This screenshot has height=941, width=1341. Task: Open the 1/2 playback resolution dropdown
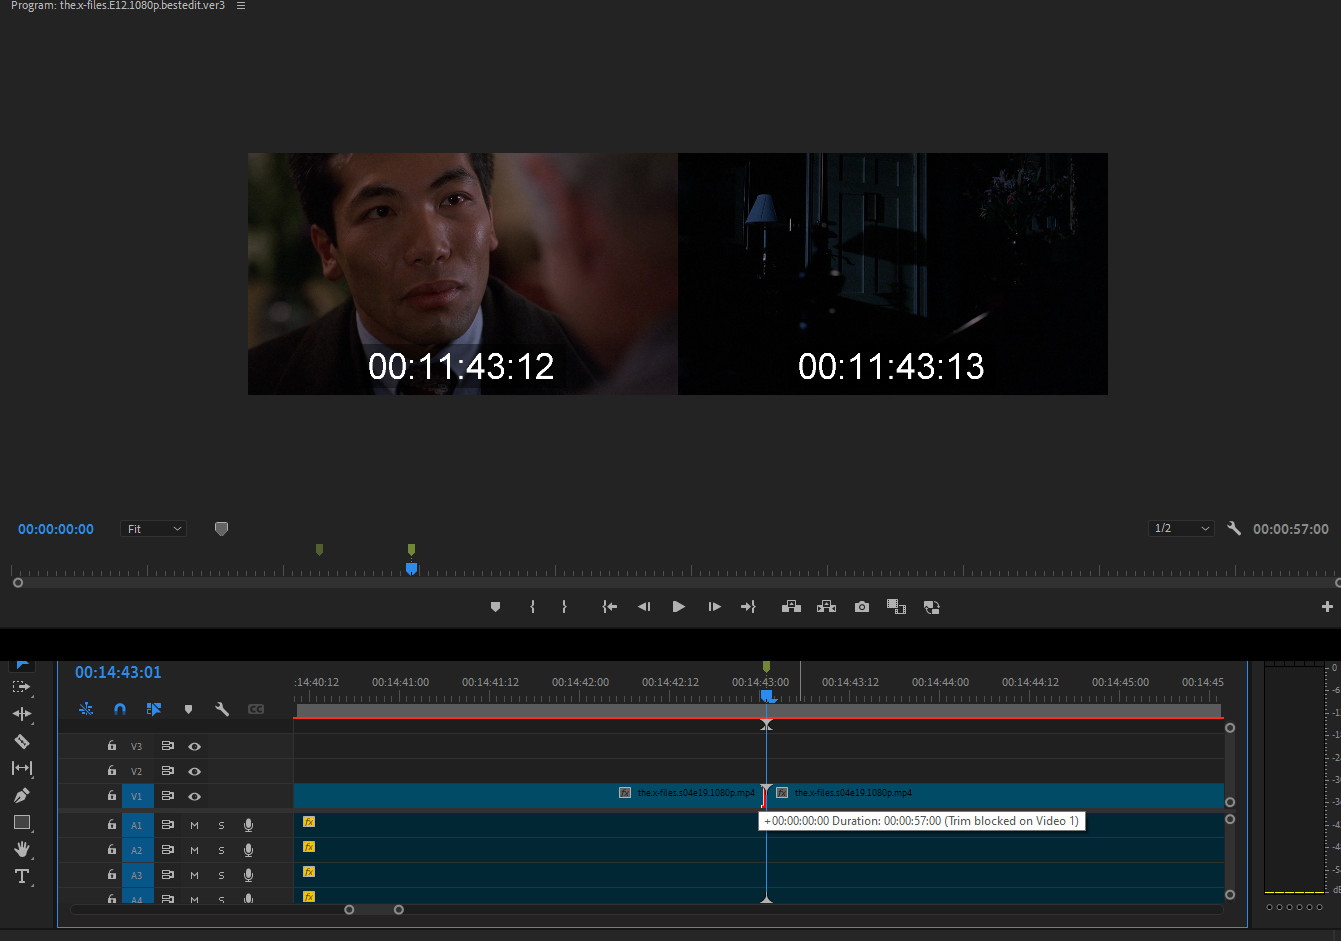1181,528
